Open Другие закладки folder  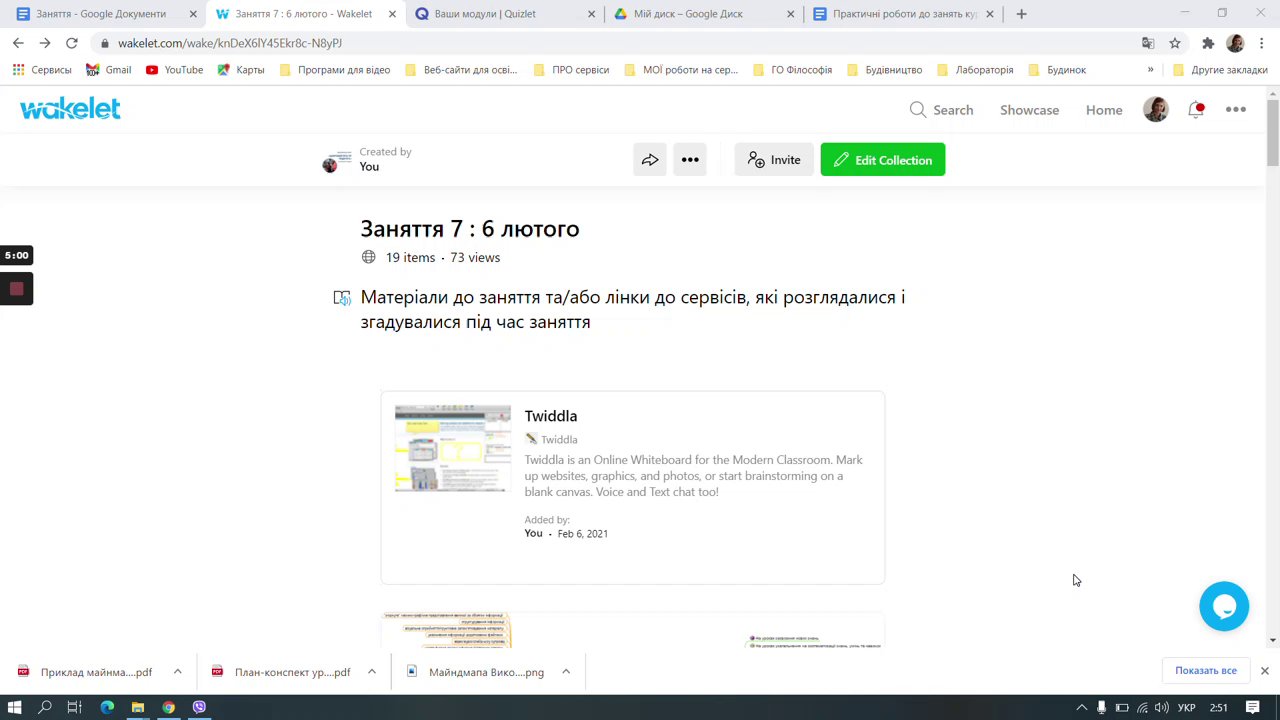(1220, 70)
